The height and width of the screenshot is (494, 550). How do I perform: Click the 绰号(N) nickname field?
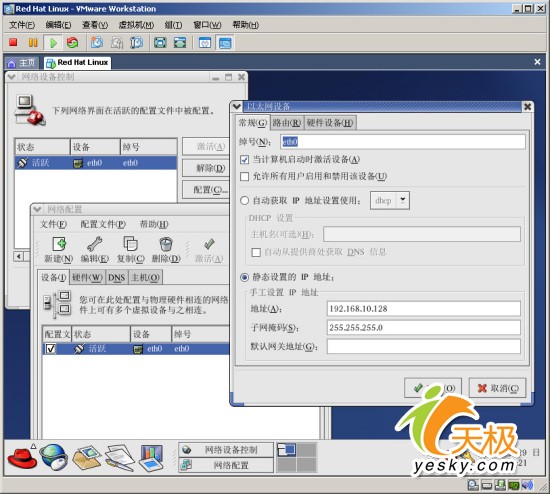tap(403, 142)
